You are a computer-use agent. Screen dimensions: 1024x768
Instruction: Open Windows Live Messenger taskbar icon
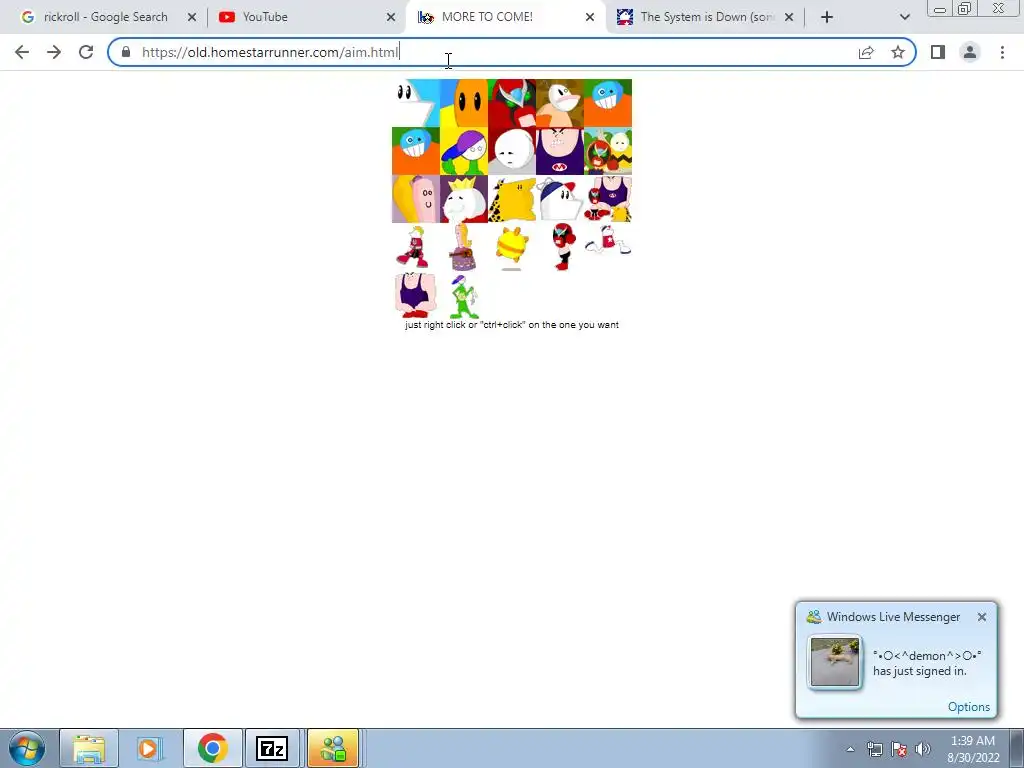333,748
